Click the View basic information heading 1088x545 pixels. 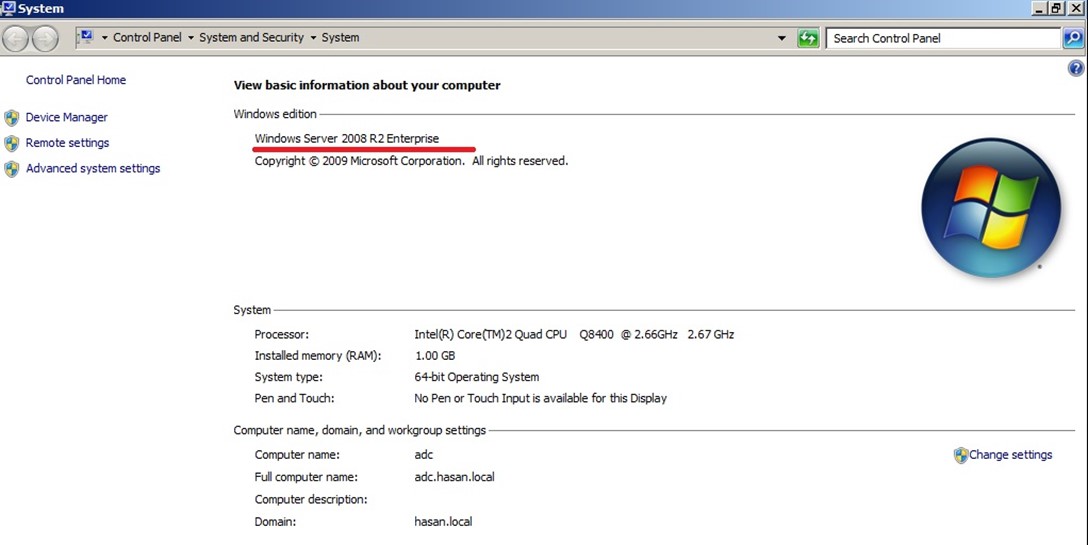click(x=367, y=85)
